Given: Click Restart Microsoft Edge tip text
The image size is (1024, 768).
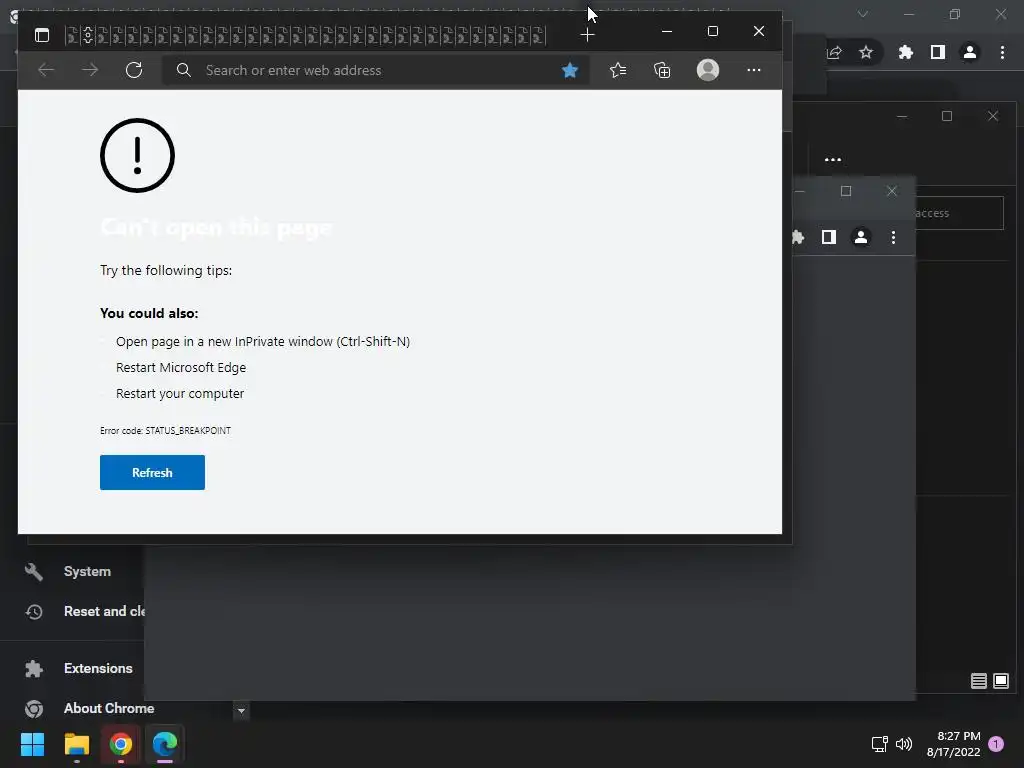Looking at the screenshot, I should pos(181,368).
